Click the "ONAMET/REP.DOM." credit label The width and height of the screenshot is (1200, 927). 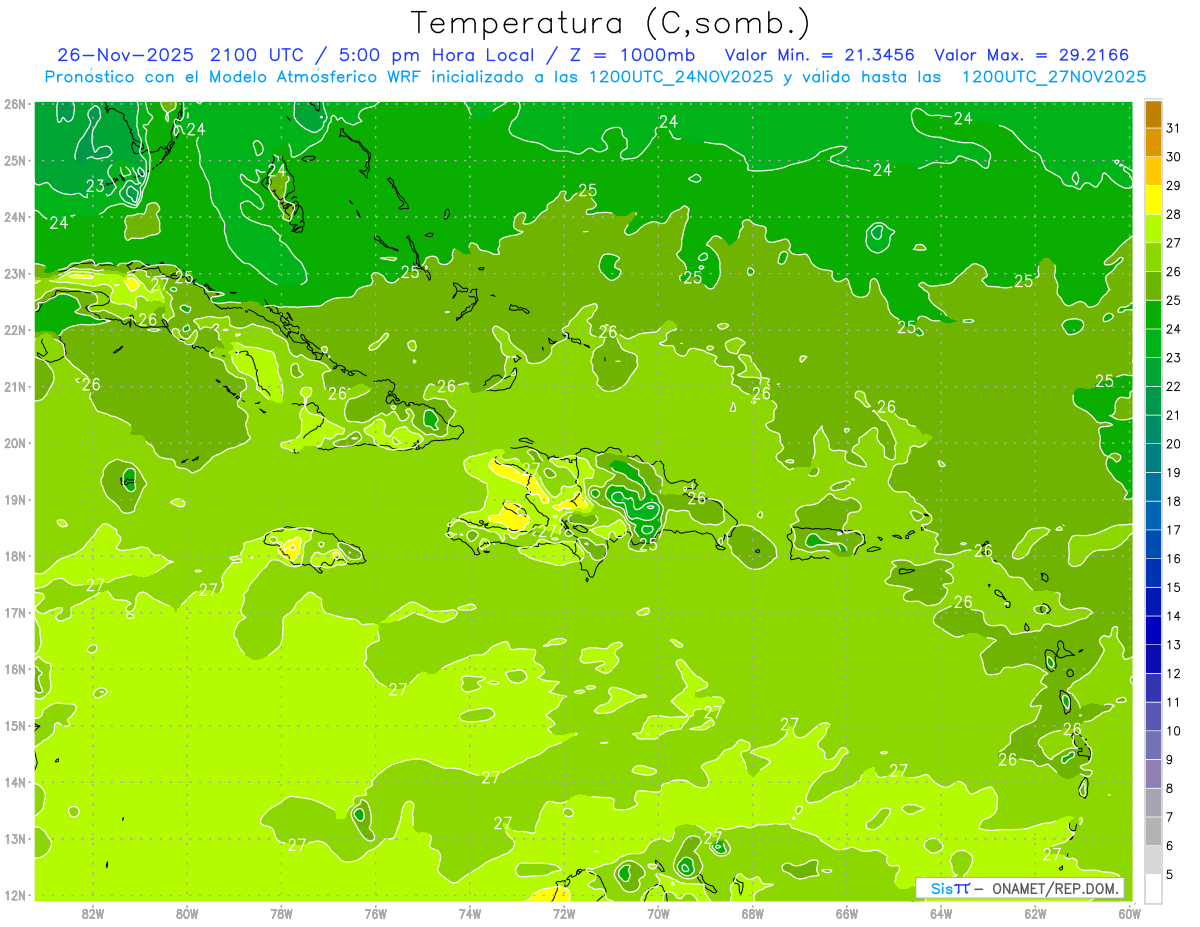tap(1055, 888)
